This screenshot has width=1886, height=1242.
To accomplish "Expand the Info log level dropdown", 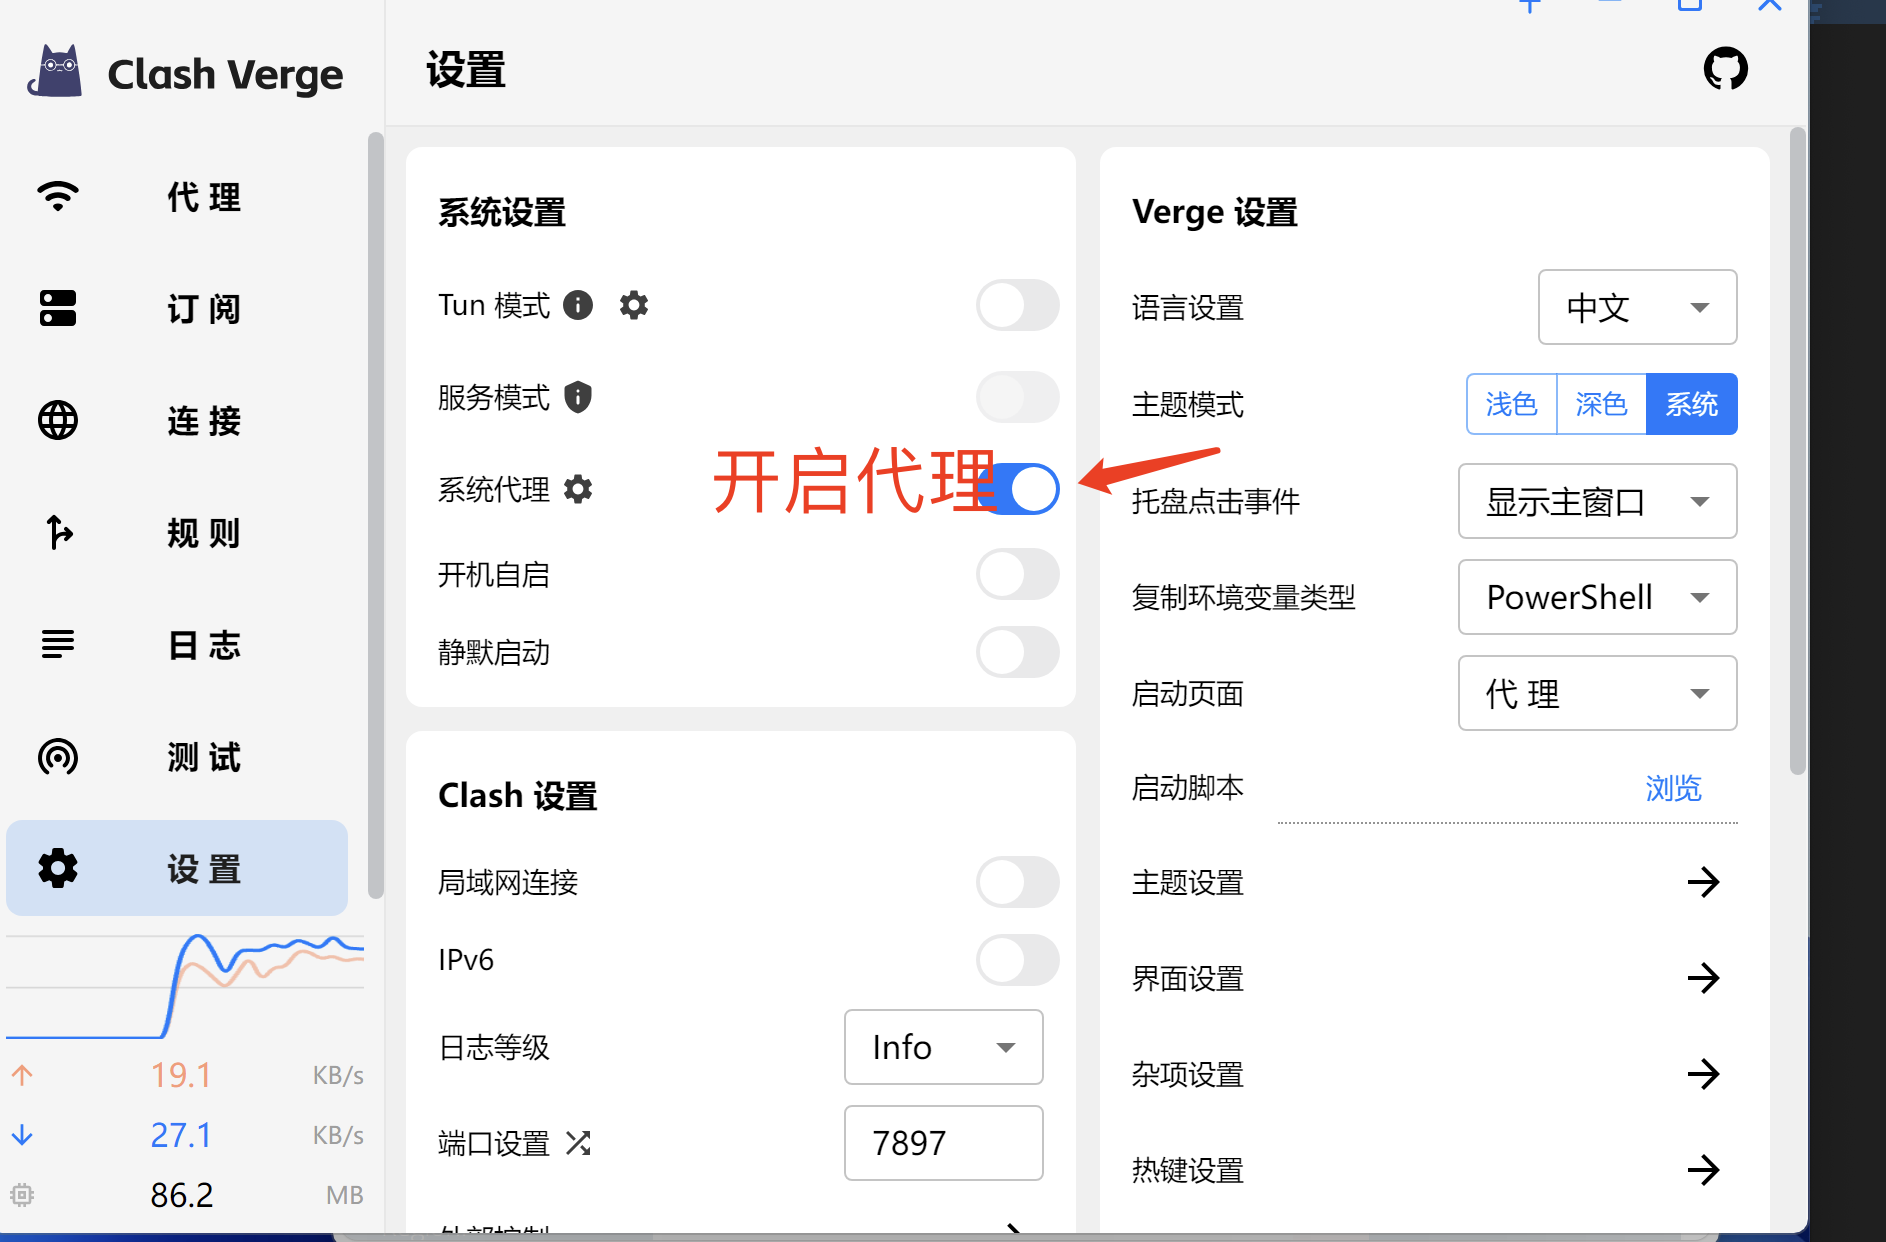I will pyautogui.click(x=943, y=1047).
